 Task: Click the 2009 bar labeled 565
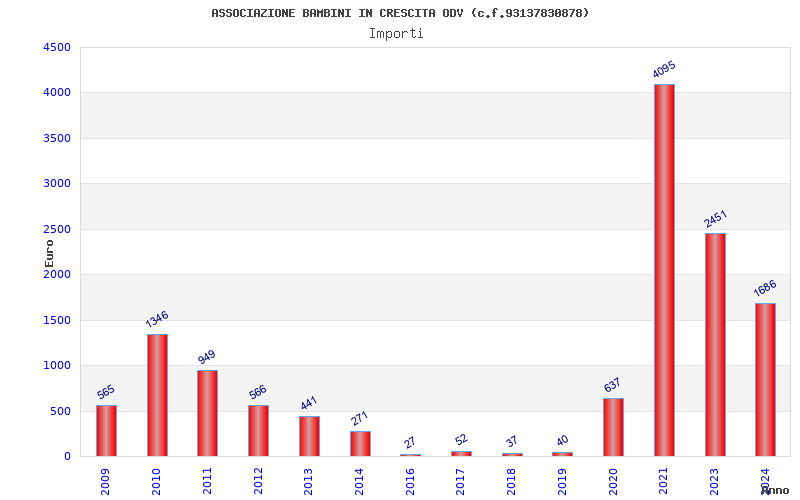coord(106,431)
